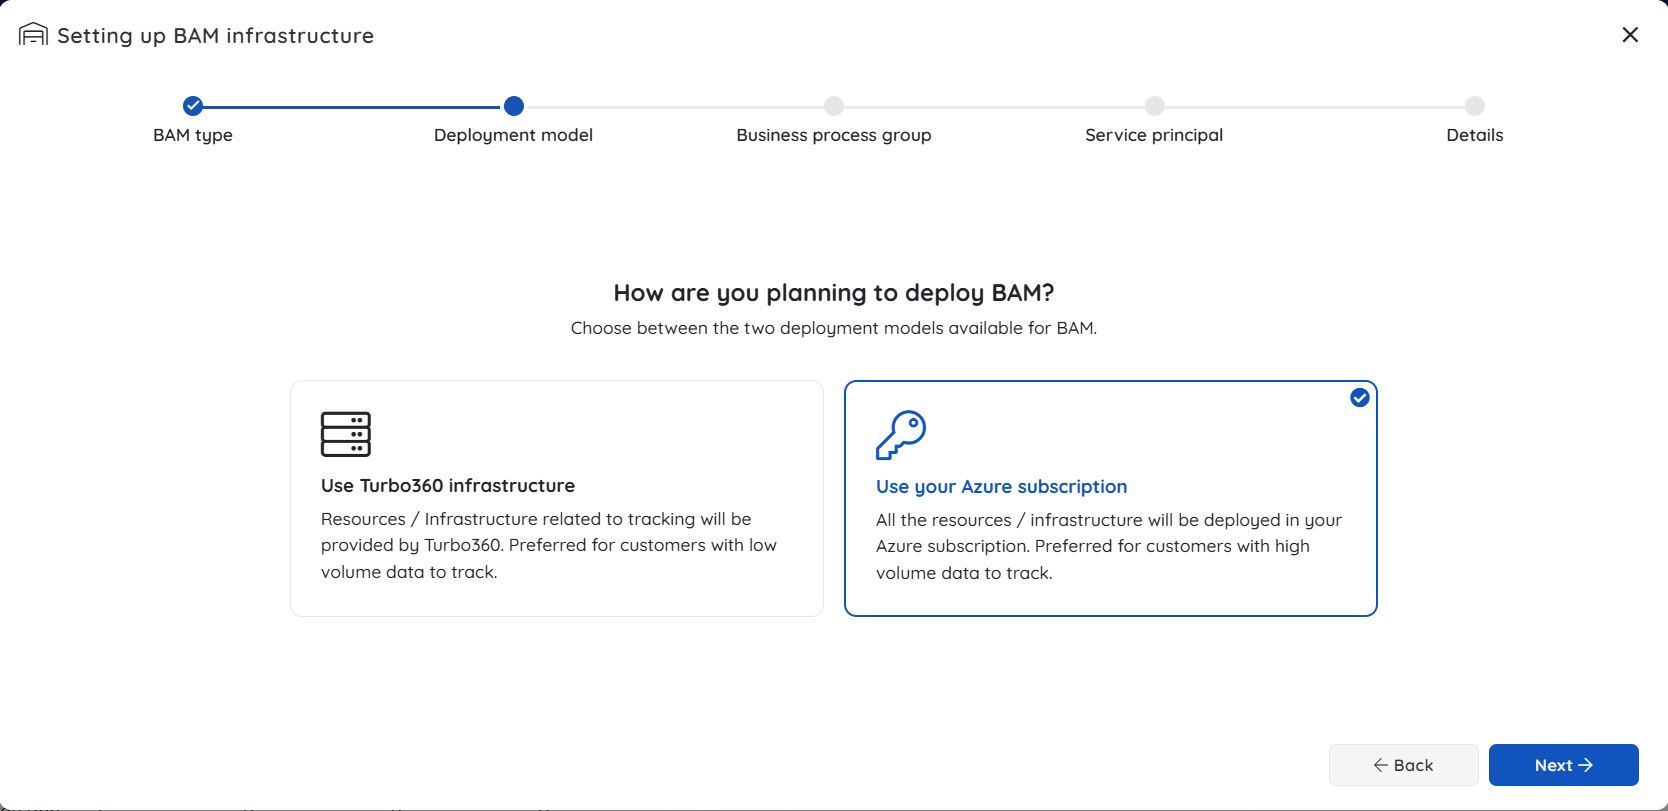Click the Turbo360 low volume data description
Viewport: 1668px width, 811px height.
549,545
